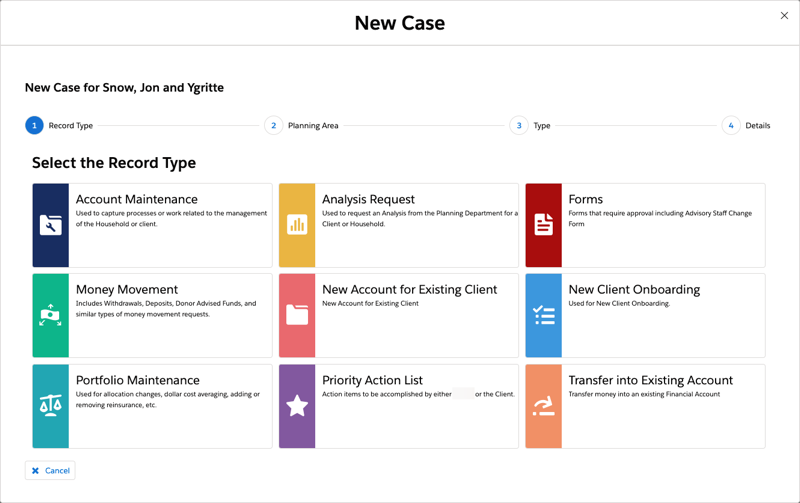Click the Portfolio Maintenance scales icon
The image size is (800, 503).
(x=50, y=406)
